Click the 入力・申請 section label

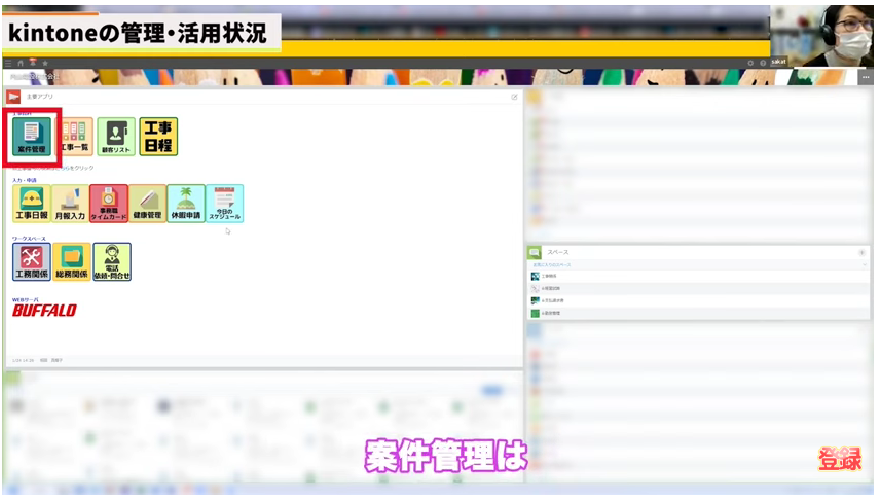click(25, 180)
